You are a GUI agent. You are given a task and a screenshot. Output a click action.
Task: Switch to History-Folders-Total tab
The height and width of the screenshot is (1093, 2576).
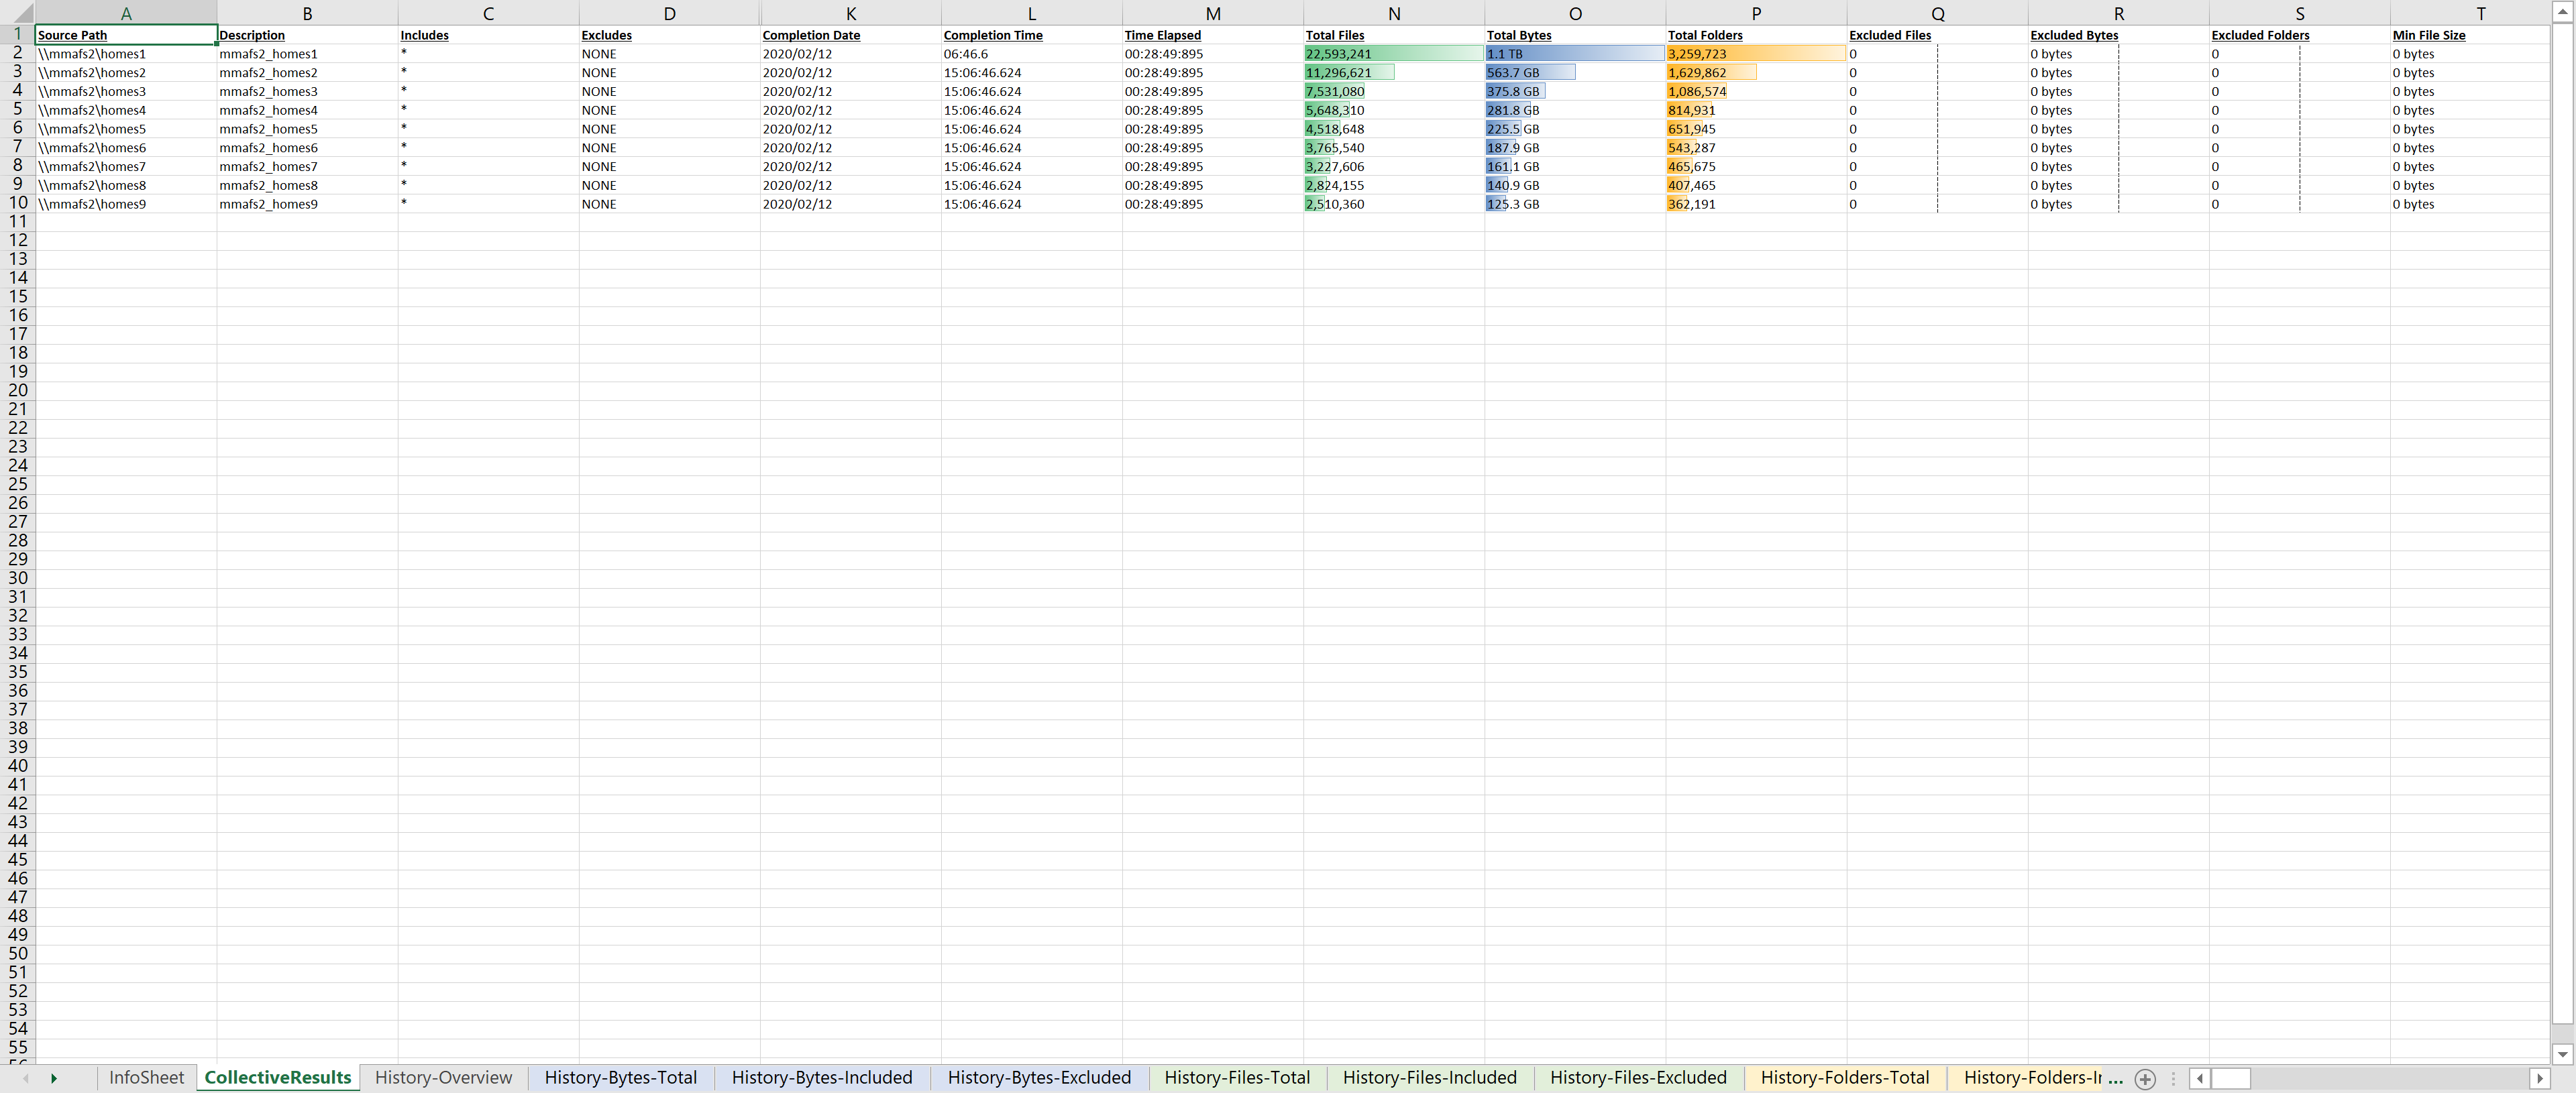tap(1845, 1077)
